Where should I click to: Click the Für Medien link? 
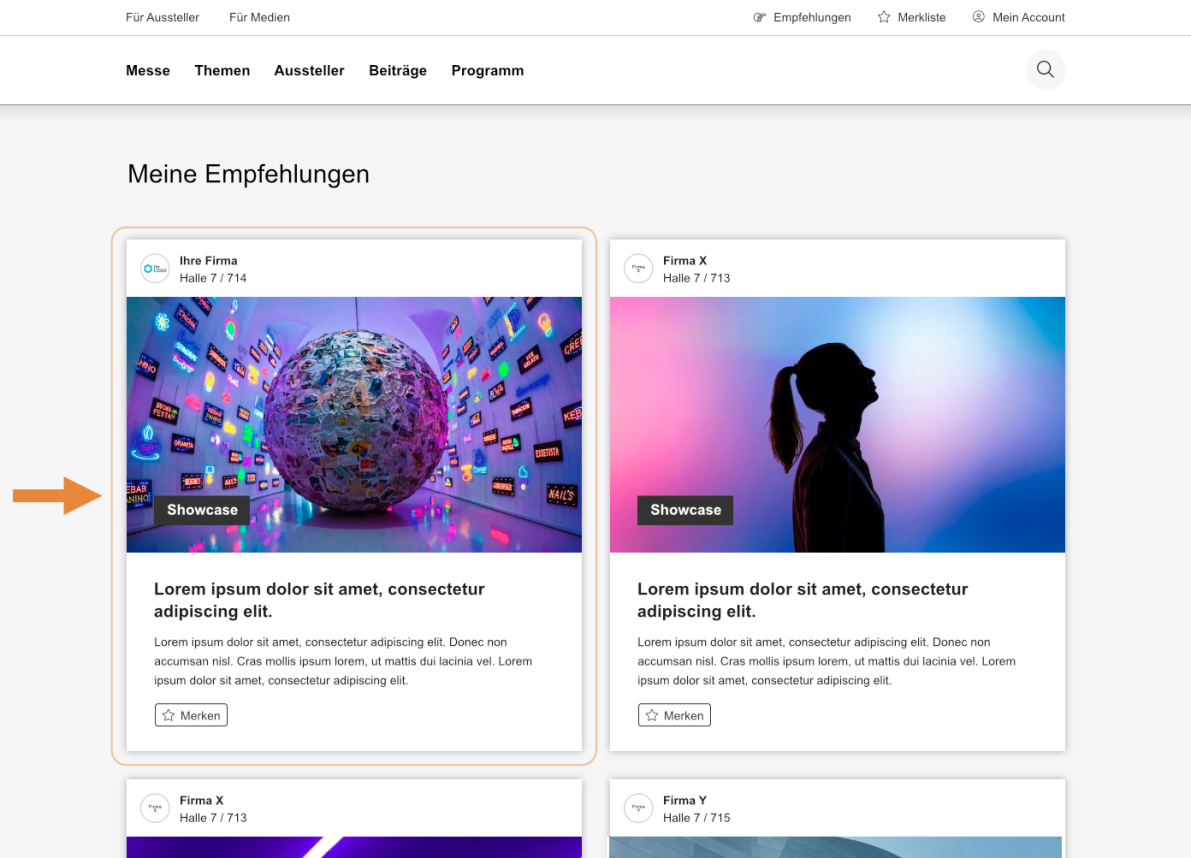point(259,17)
